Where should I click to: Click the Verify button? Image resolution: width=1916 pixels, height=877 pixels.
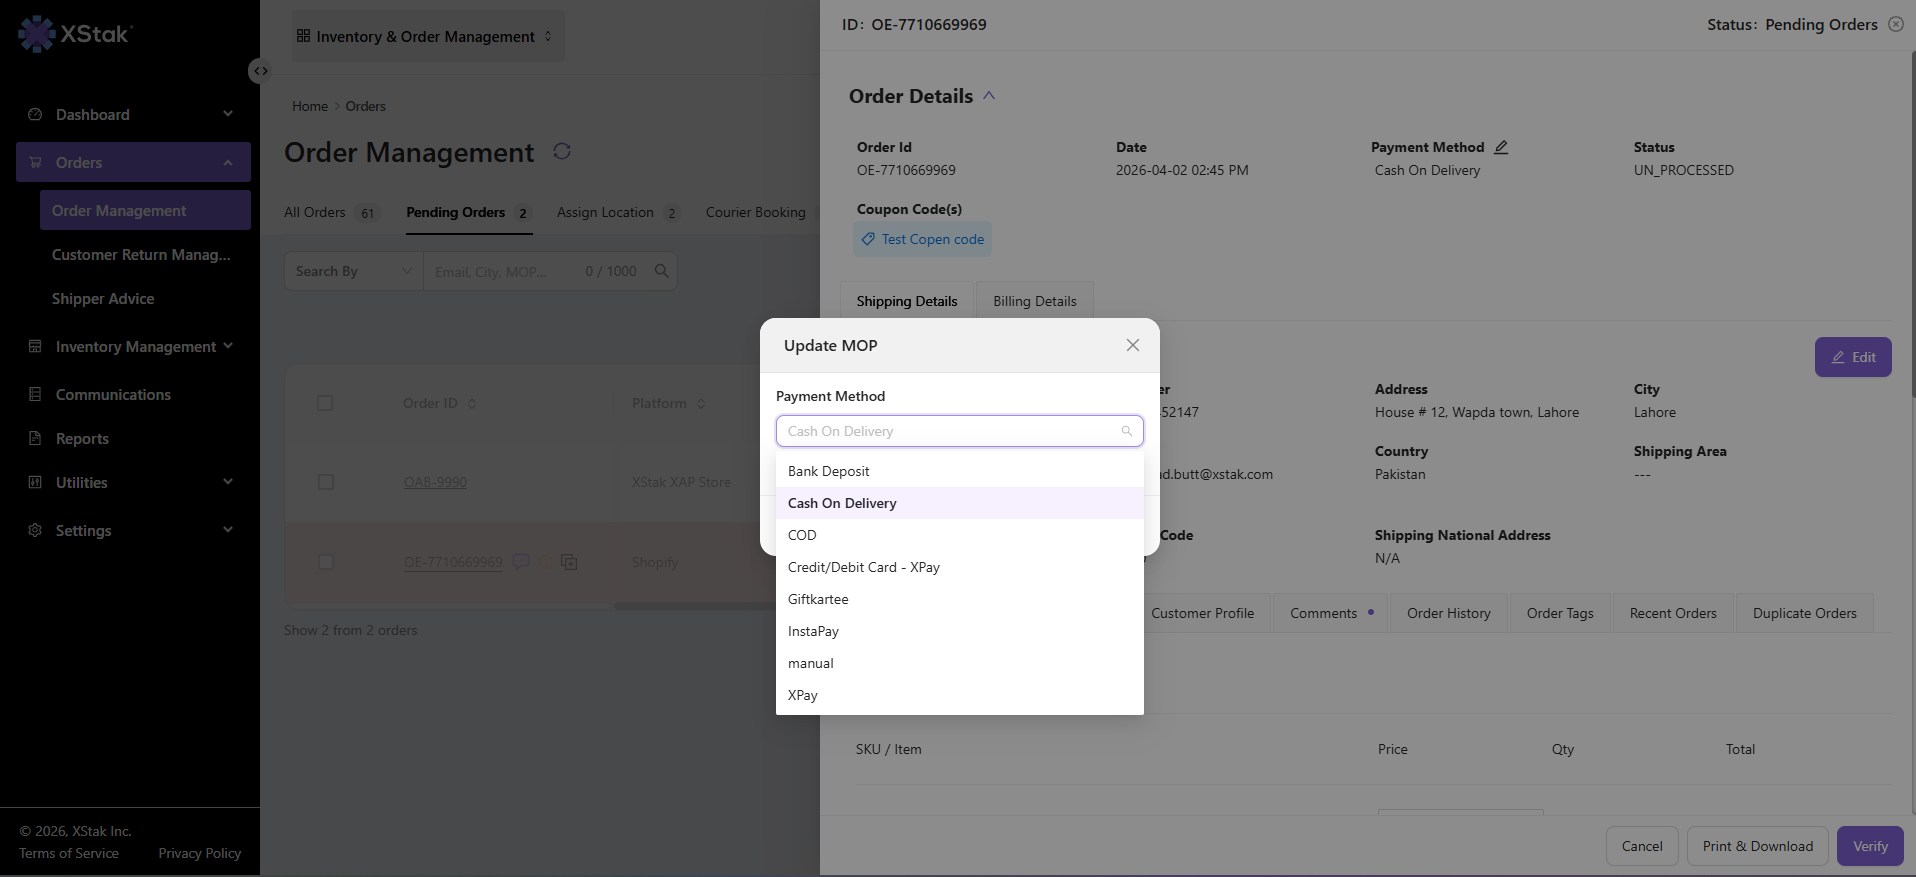(1870, 846)
